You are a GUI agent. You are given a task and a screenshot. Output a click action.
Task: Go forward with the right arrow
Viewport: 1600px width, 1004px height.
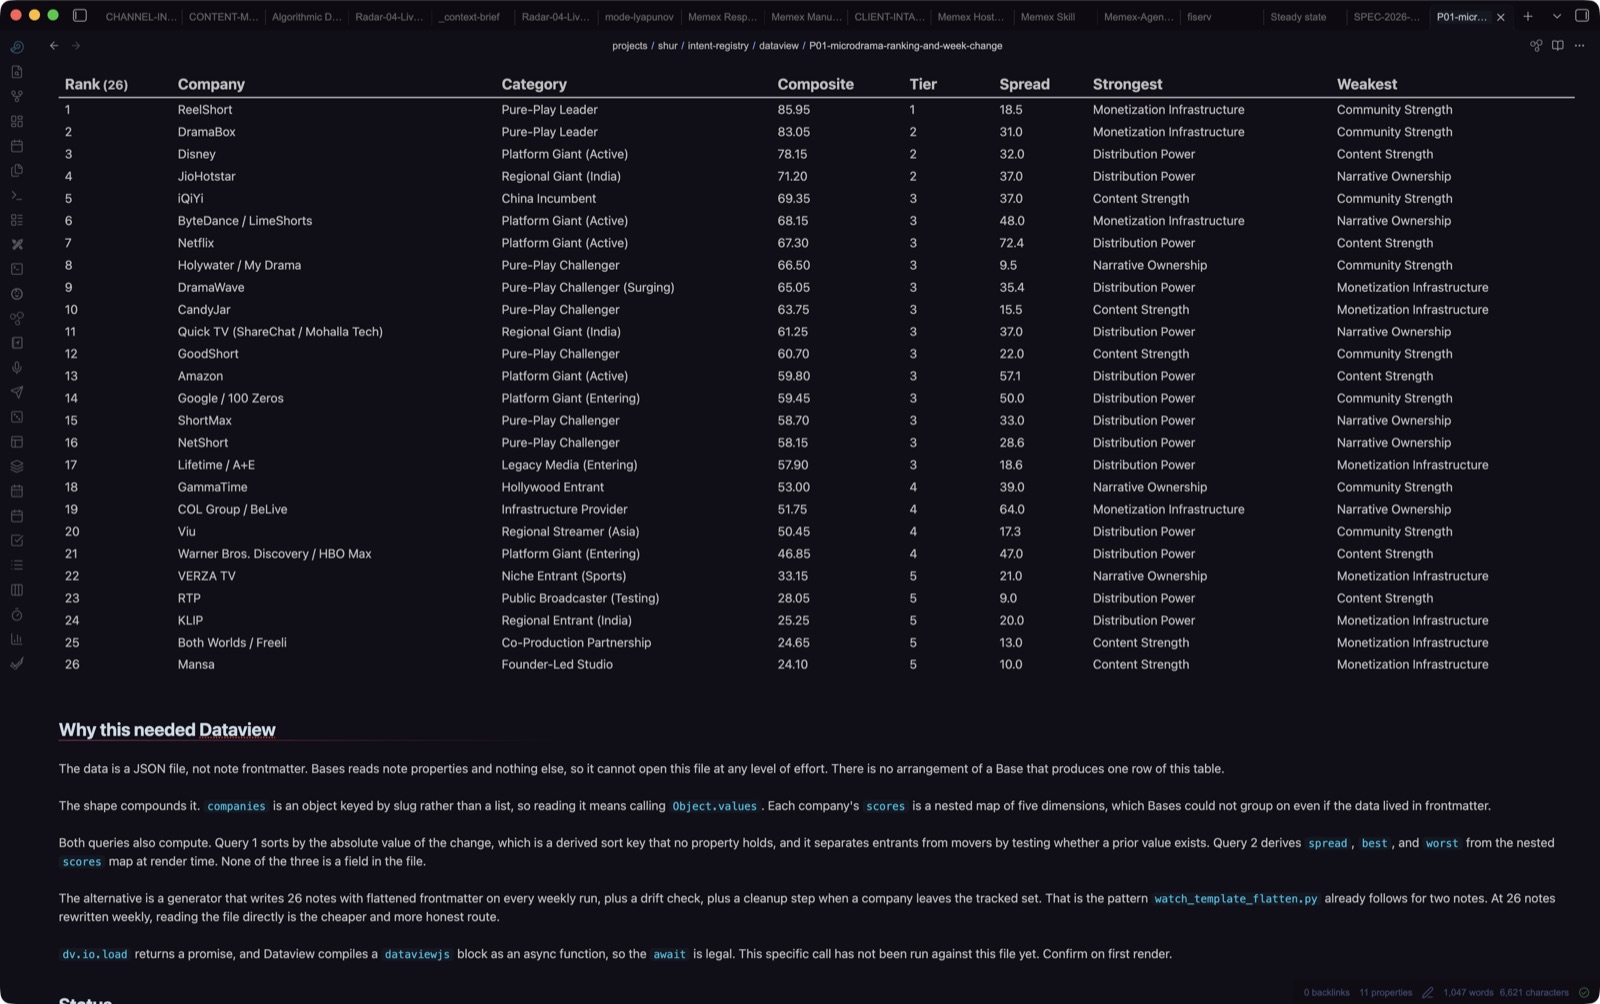click(76, 46)
